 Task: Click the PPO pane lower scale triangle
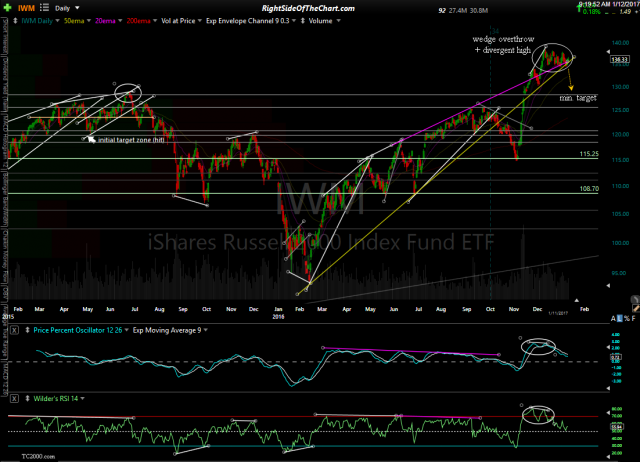608,388
